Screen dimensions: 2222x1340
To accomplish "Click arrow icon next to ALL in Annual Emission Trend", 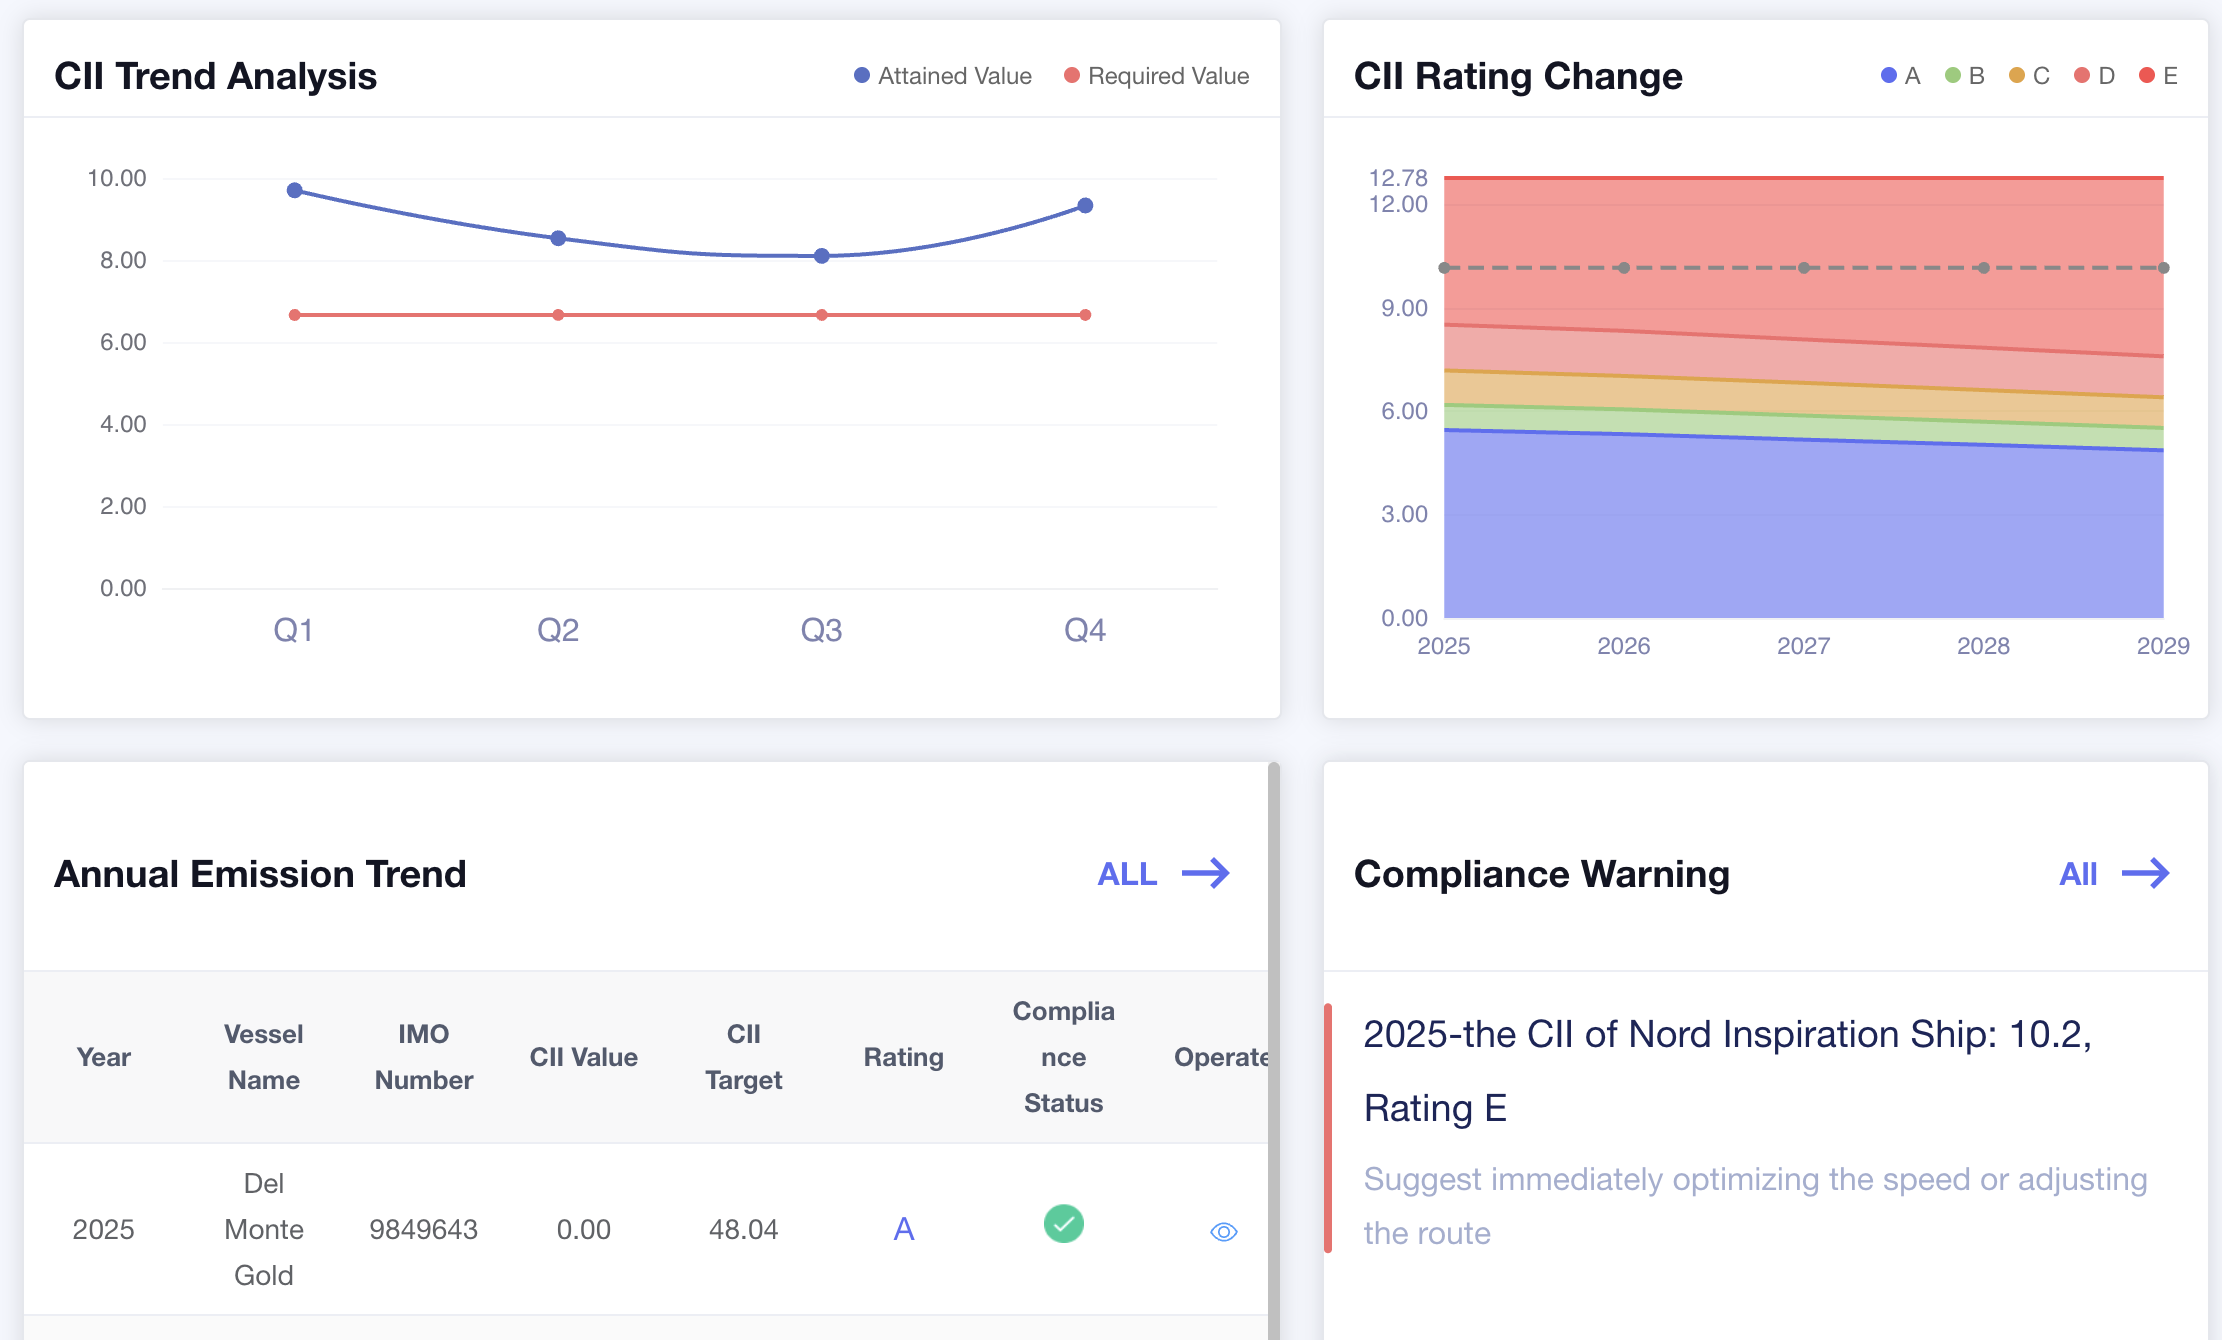I will click(x=1206, y=873).
